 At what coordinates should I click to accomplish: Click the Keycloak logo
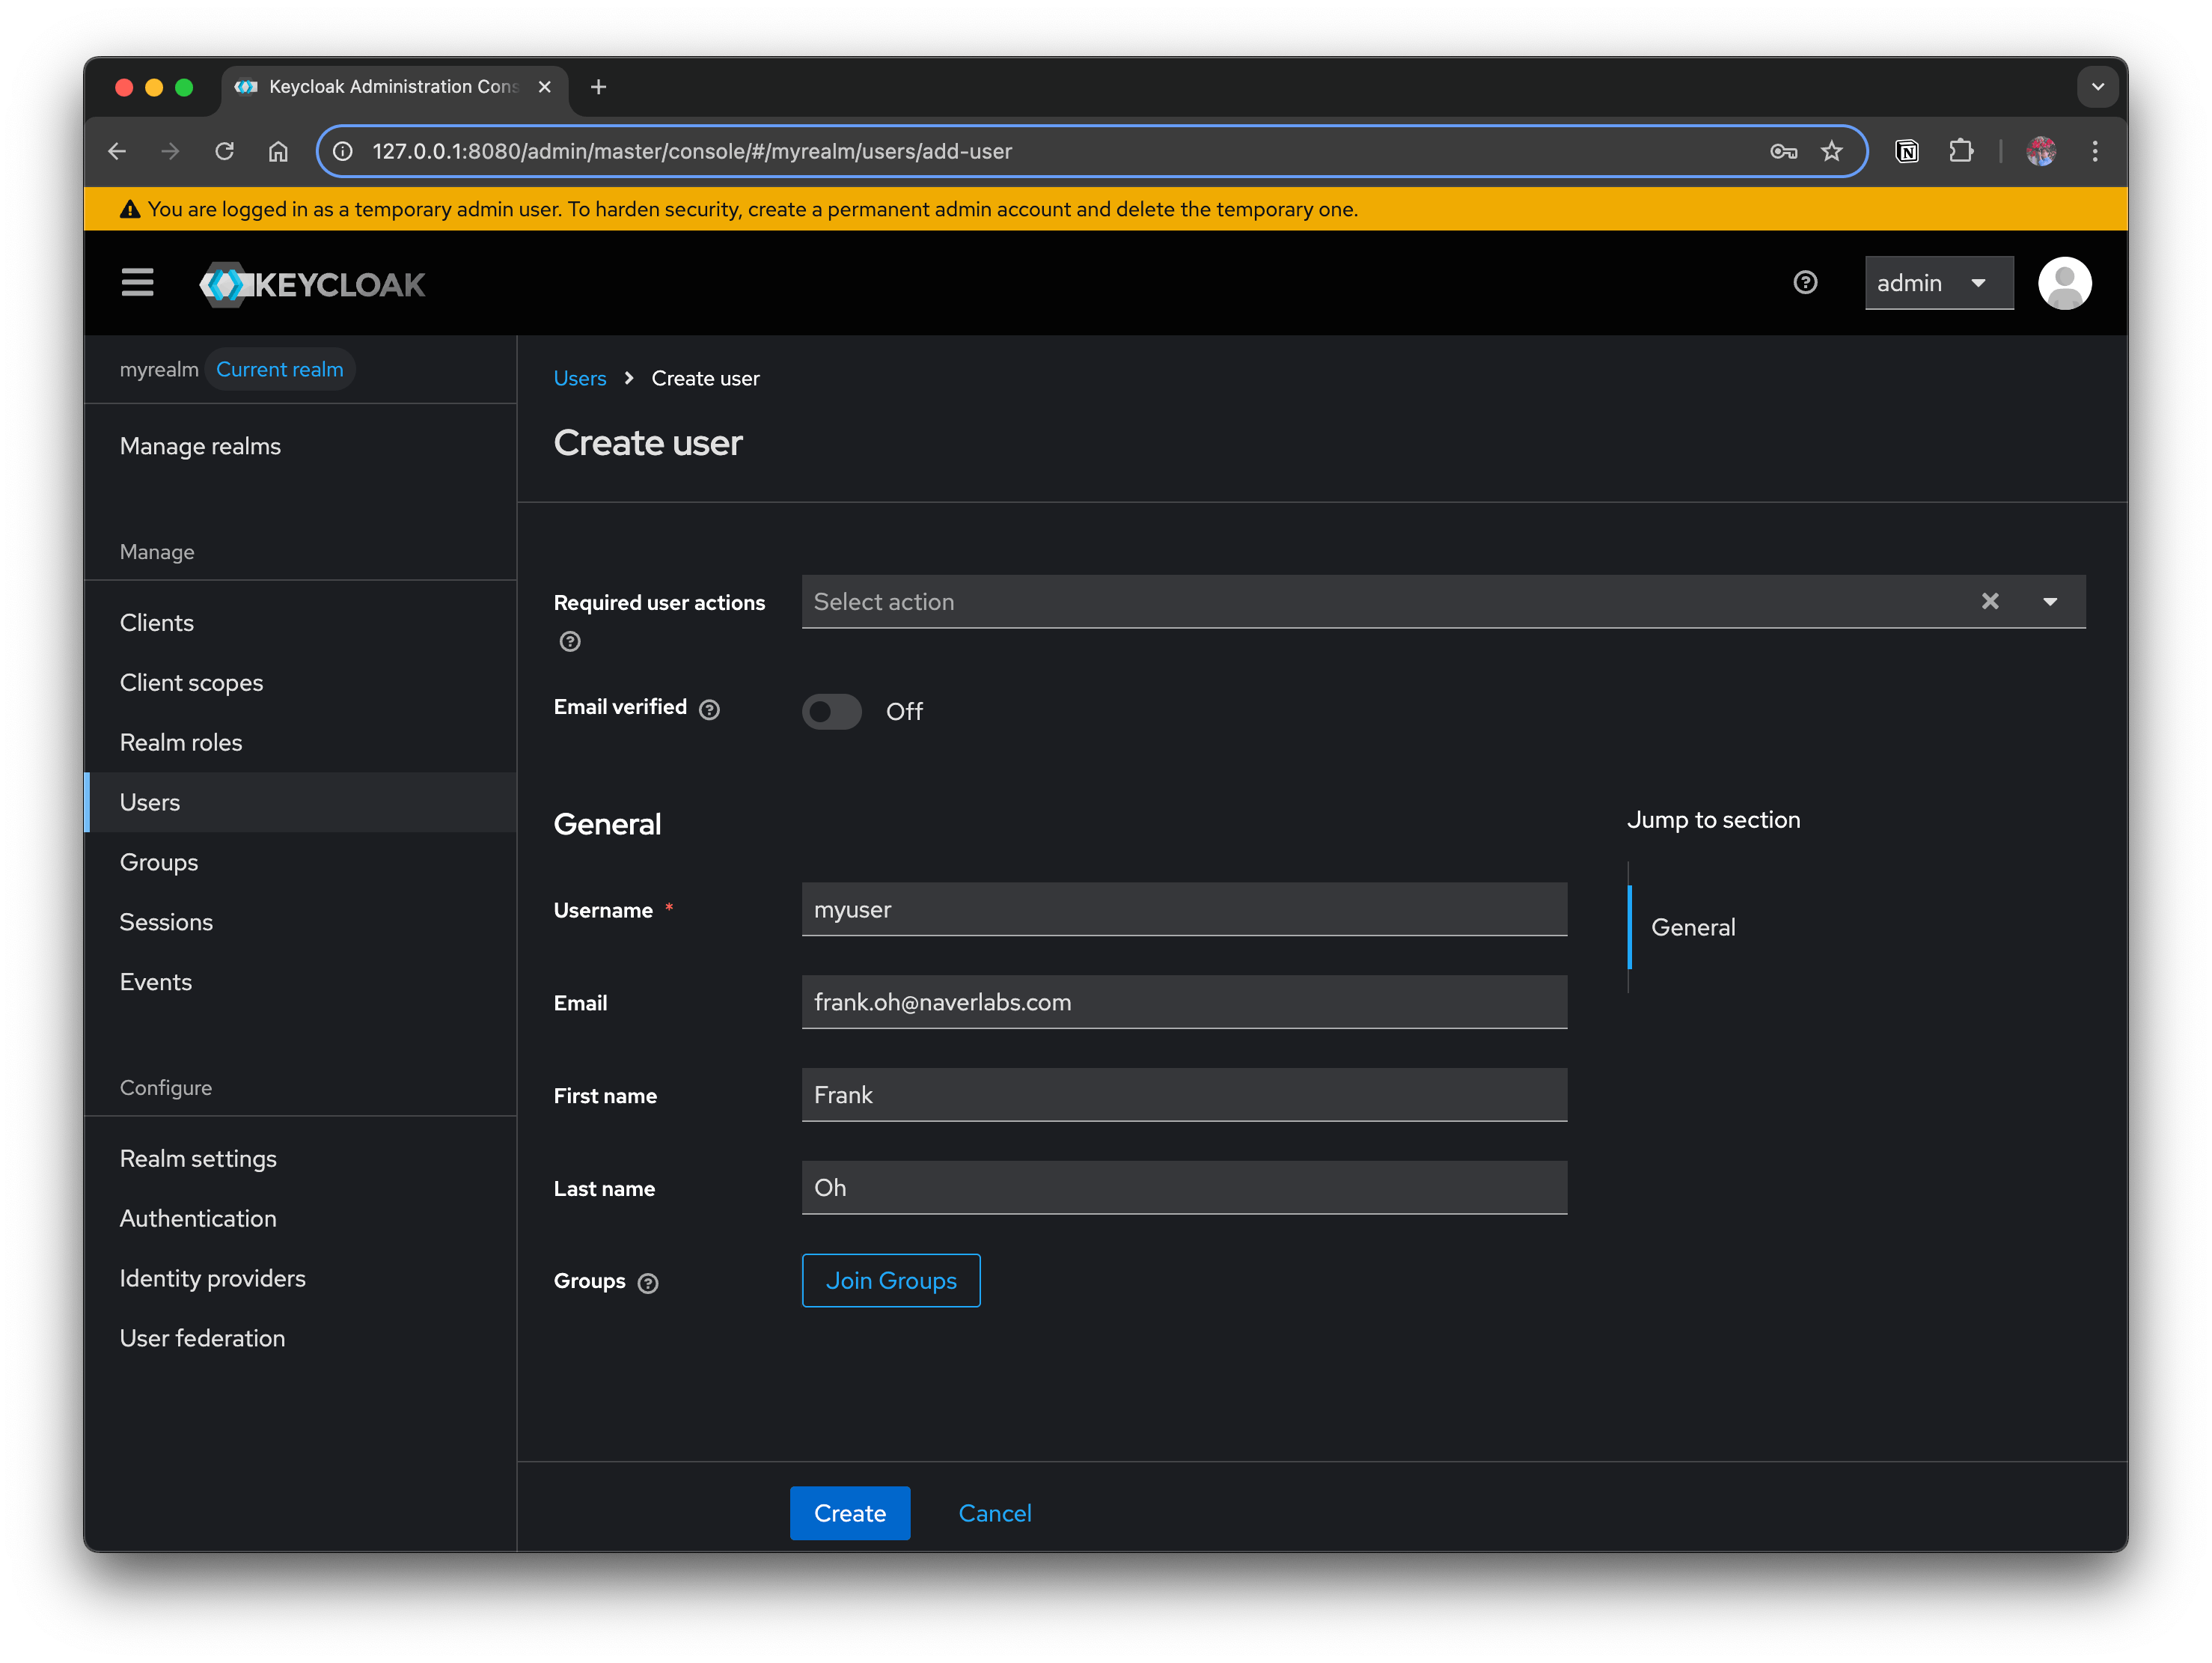pyautogui.click(x=312, y=284)
